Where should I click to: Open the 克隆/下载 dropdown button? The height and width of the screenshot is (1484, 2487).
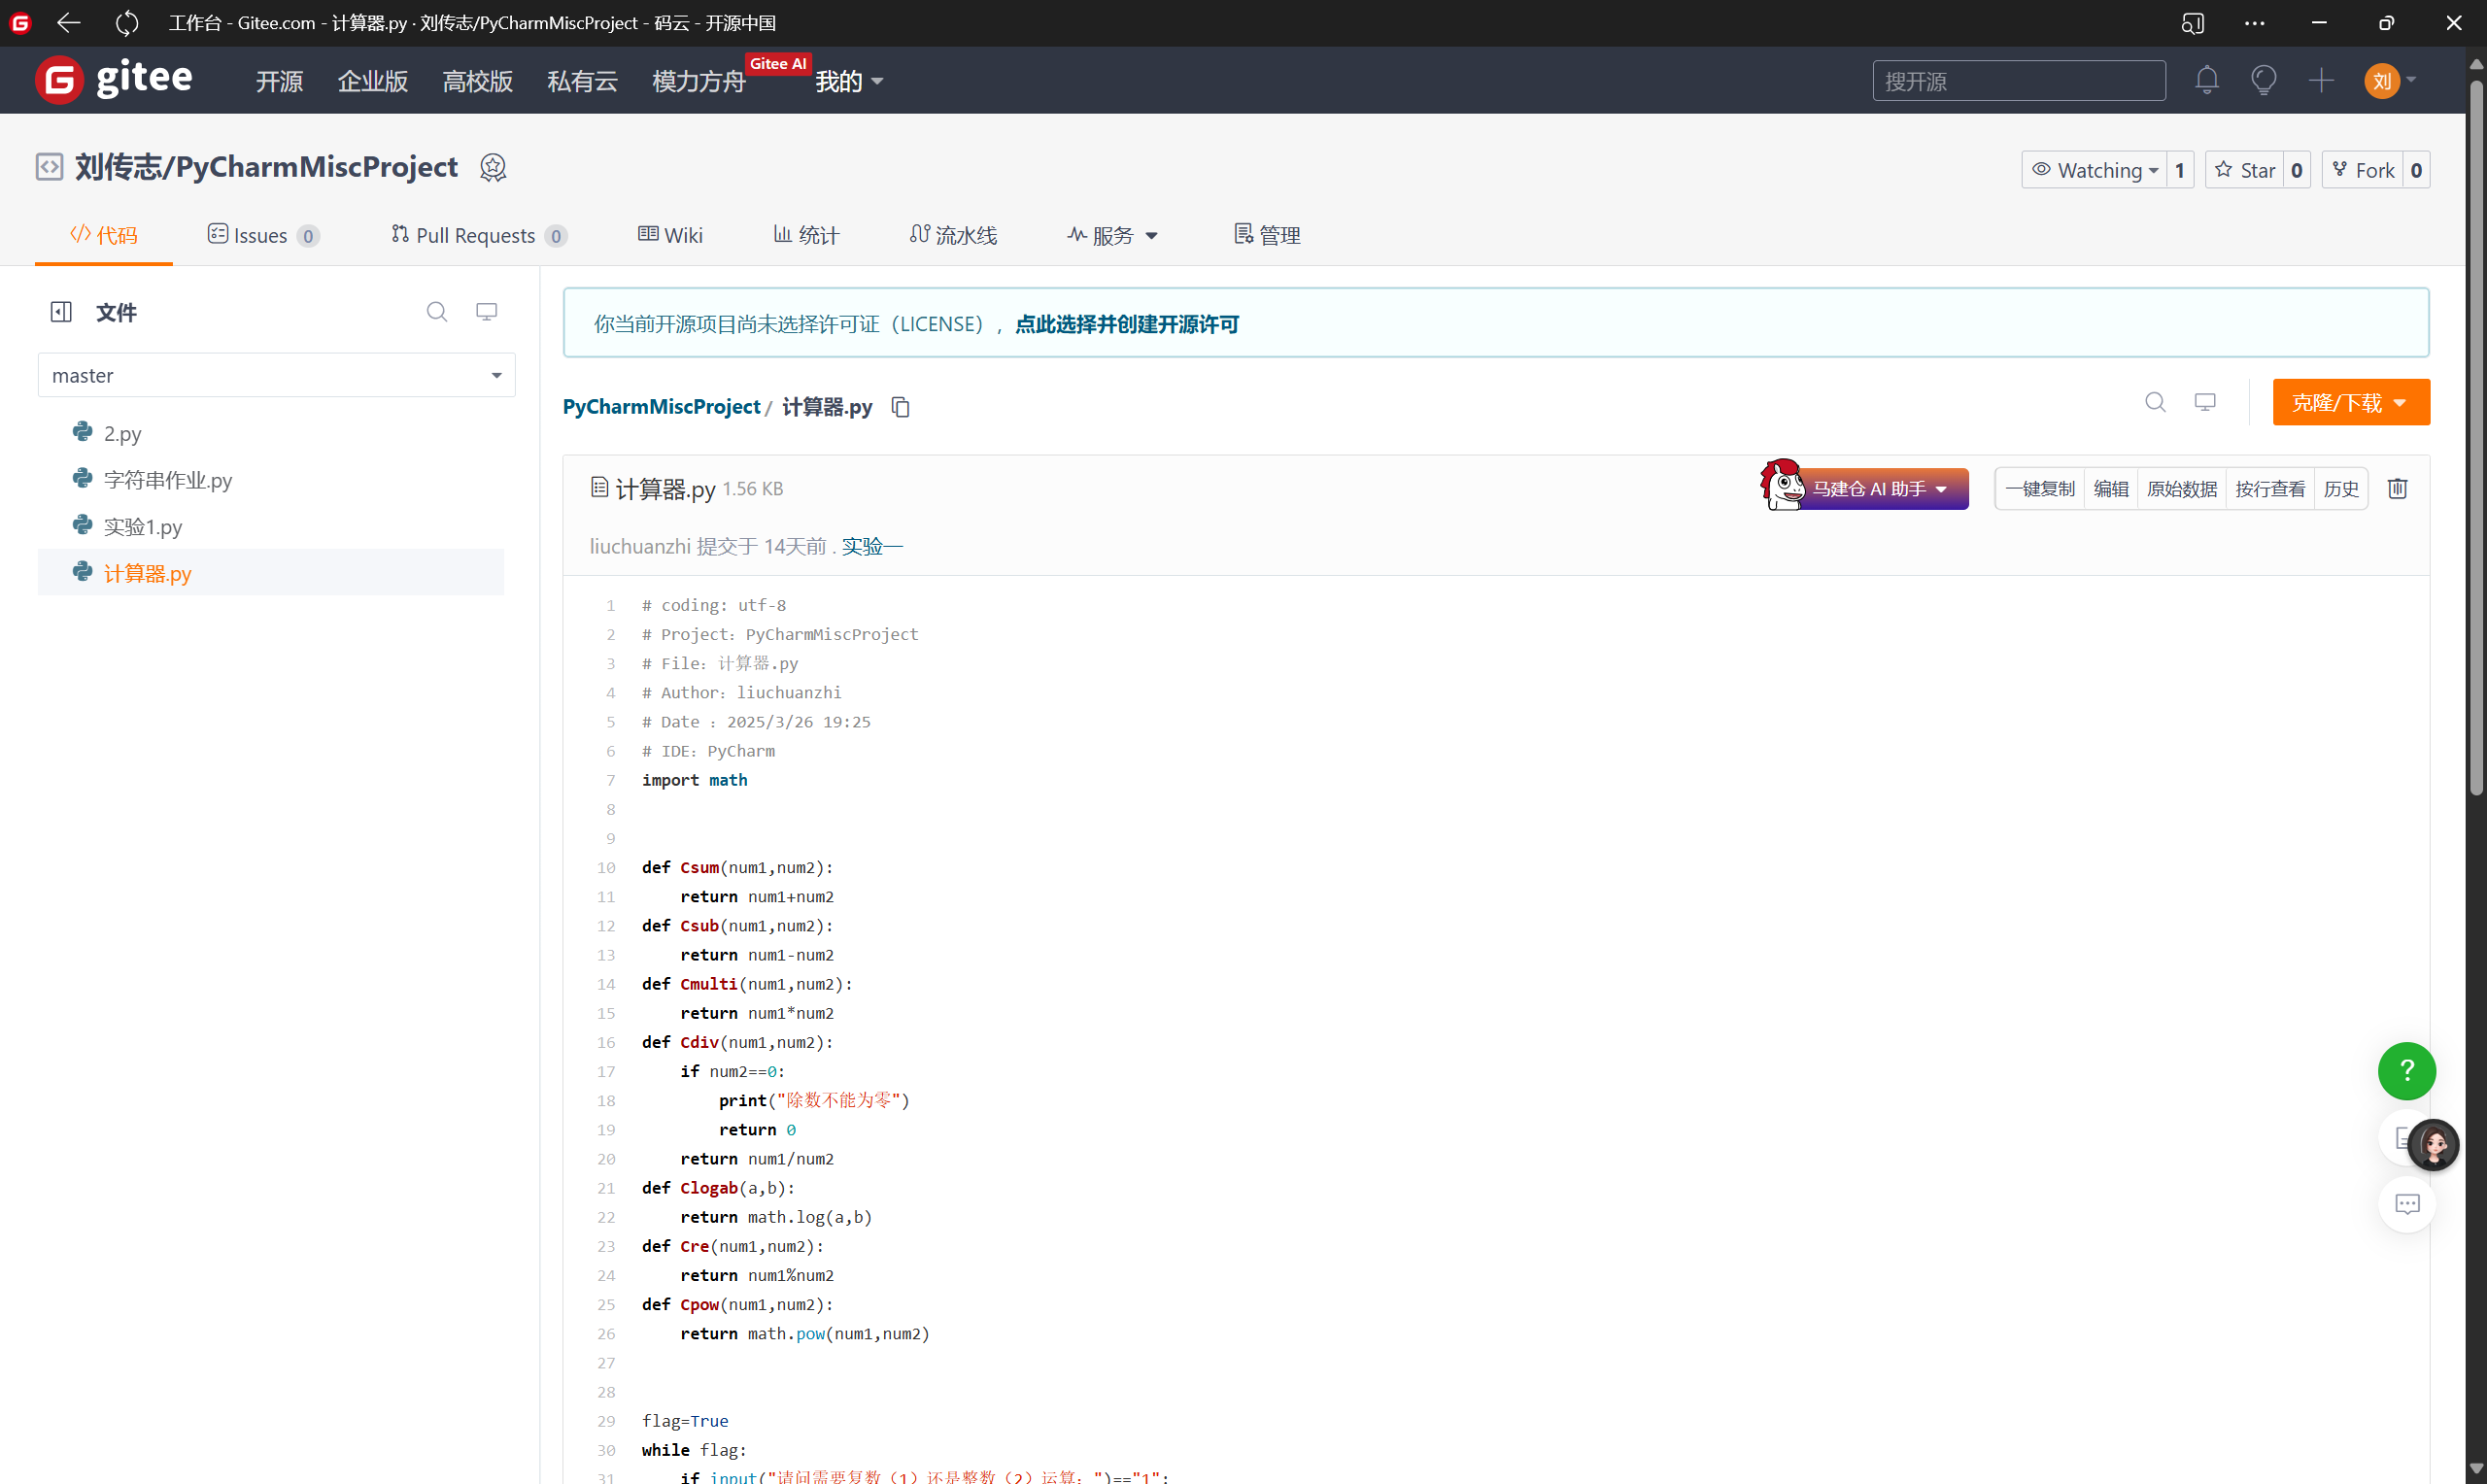tap(2350, 403)
